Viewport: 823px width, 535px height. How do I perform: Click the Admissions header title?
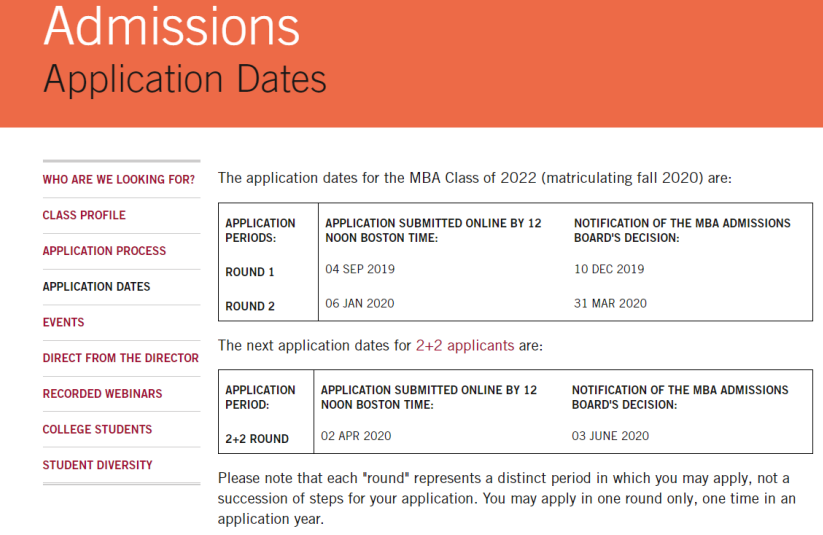pos(171,27)
